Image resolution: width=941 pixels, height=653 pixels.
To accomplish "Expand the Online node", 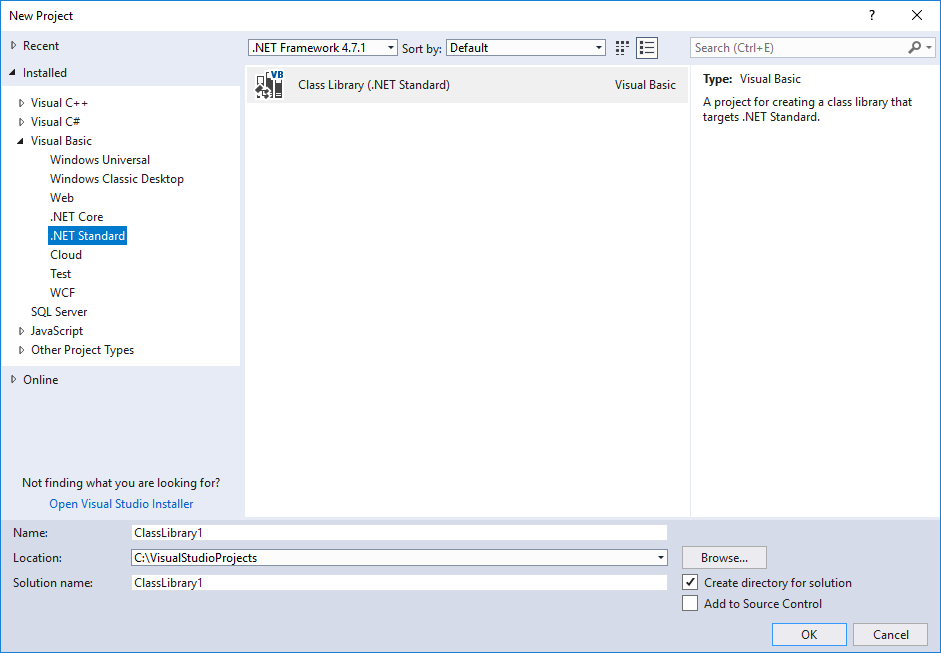I will click(13, 379).
